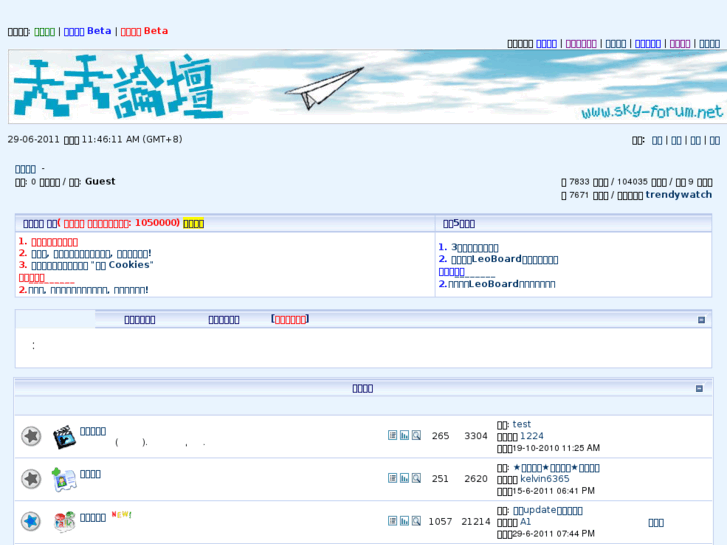The width and height of the screenshot is (727, 545).
Task: Click the Guest username text
Action: pos(100,181)
